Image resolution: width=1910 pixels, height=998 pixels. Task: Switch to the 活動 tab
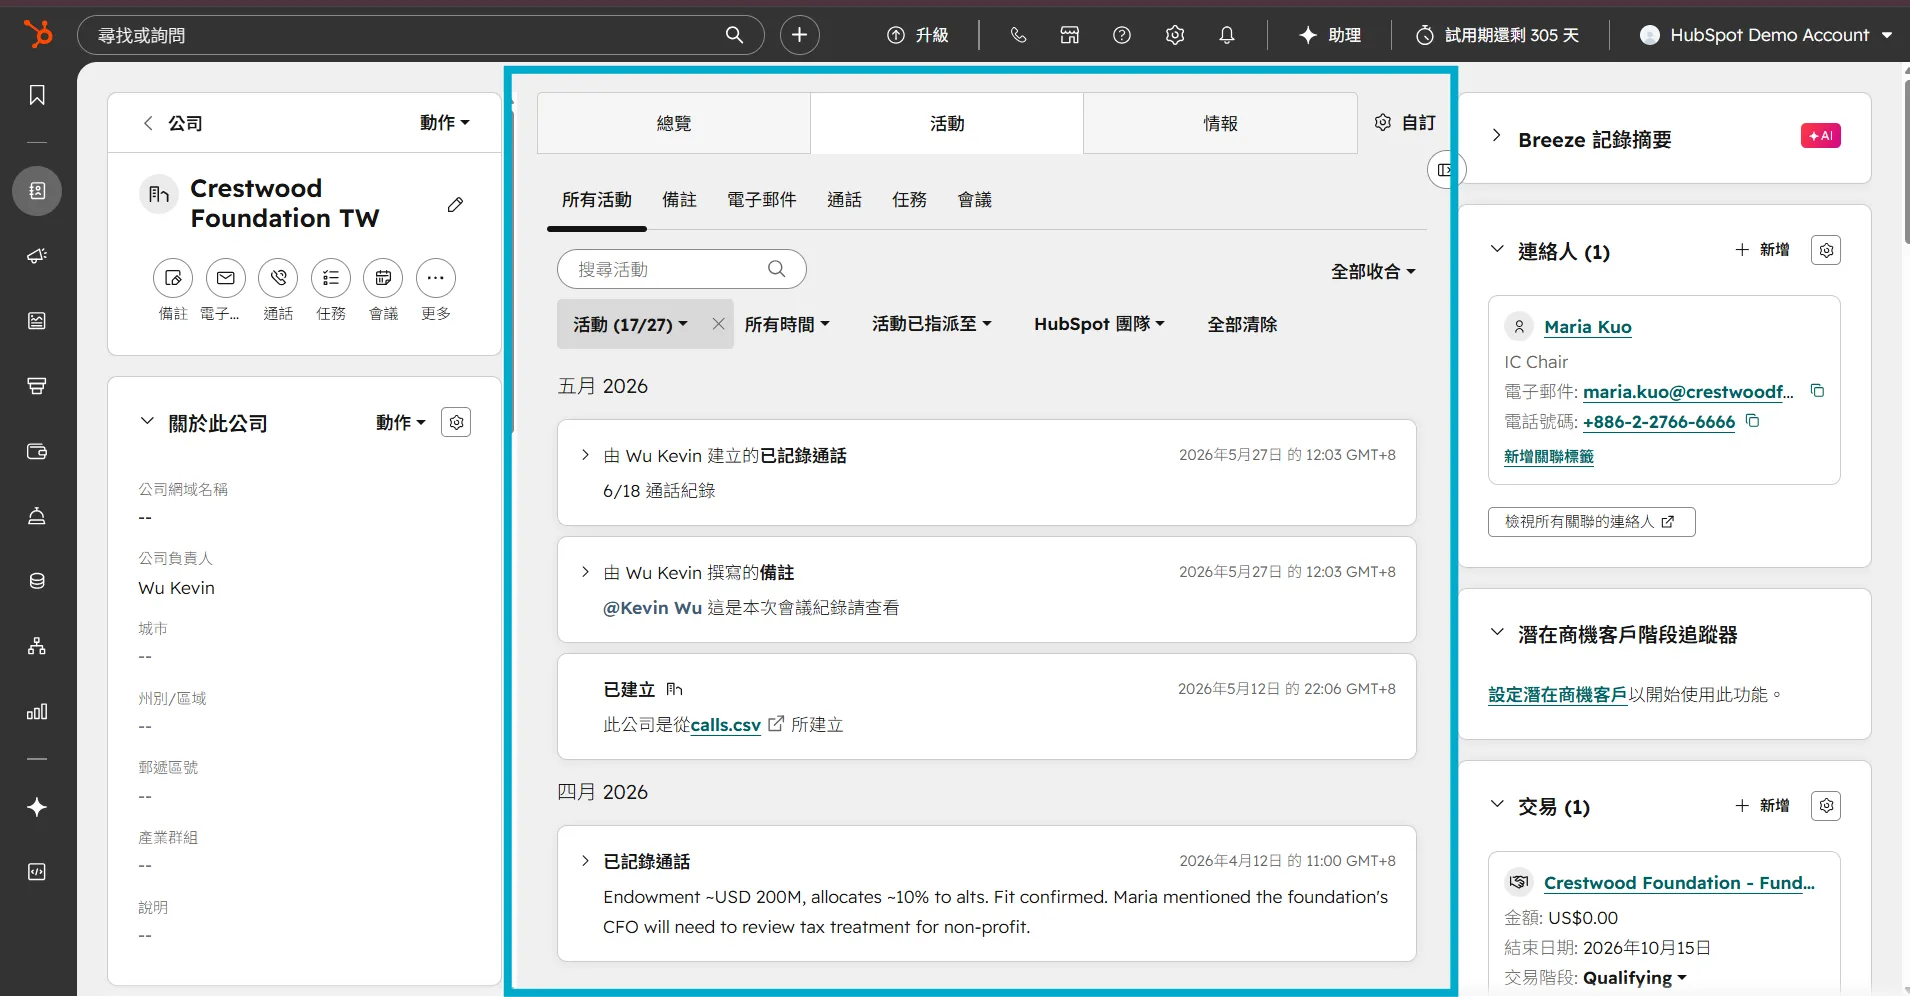947,123
